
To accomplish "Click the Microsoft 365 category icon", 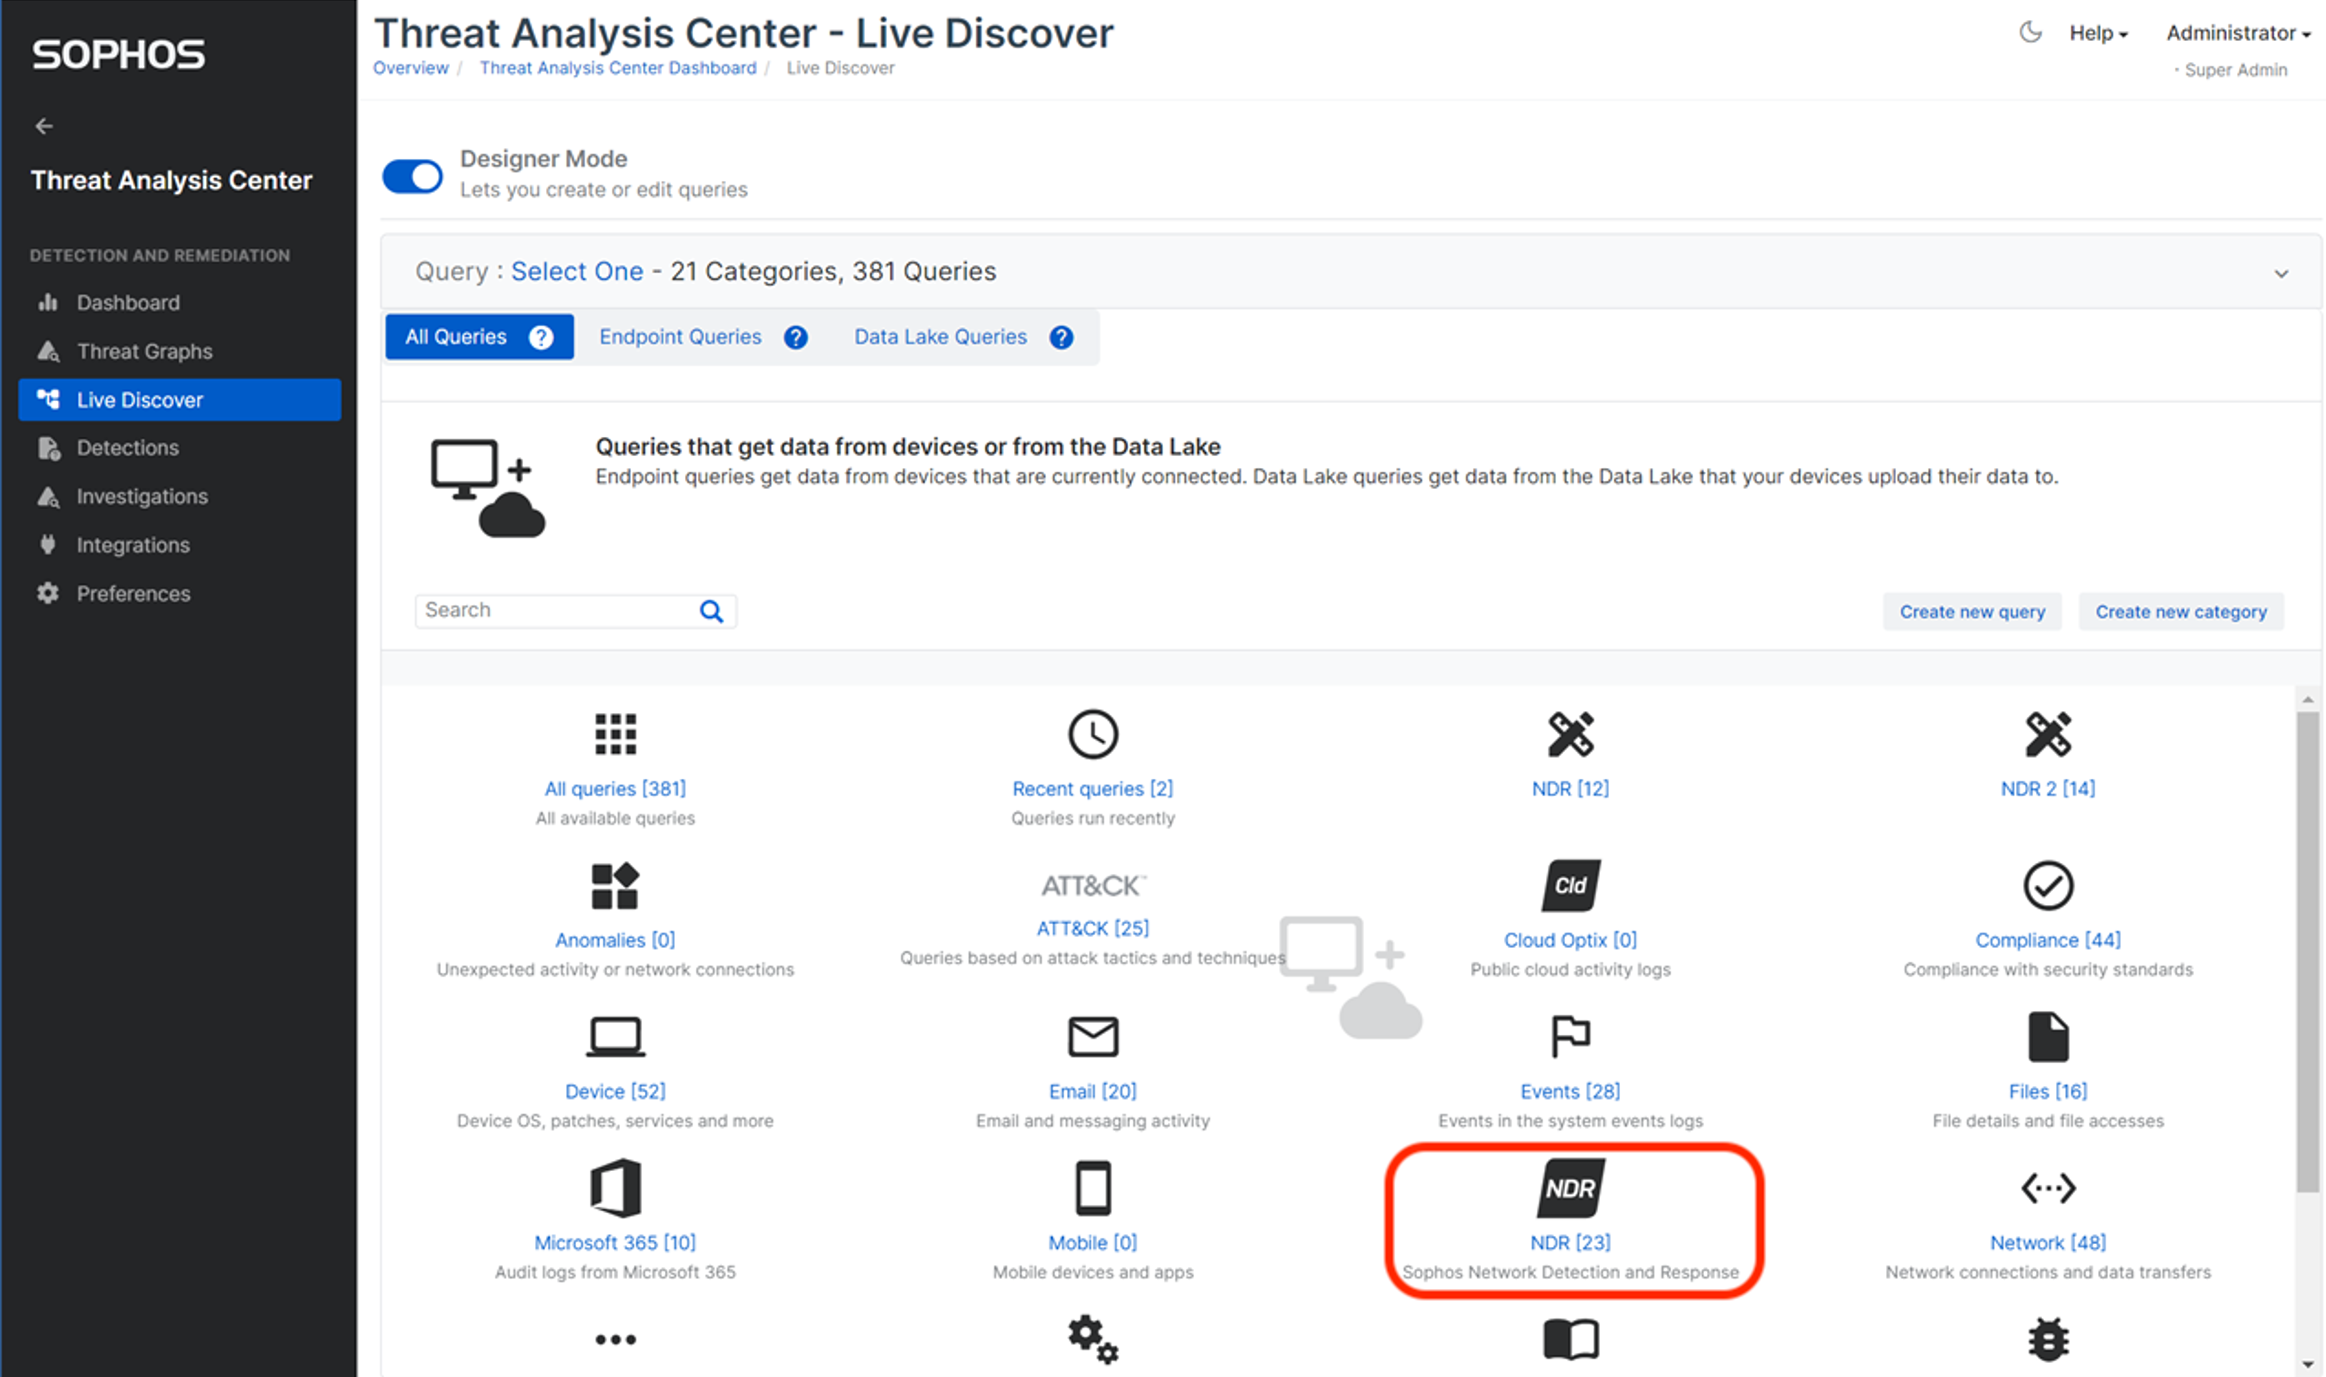I will [x=615, y=1188].
